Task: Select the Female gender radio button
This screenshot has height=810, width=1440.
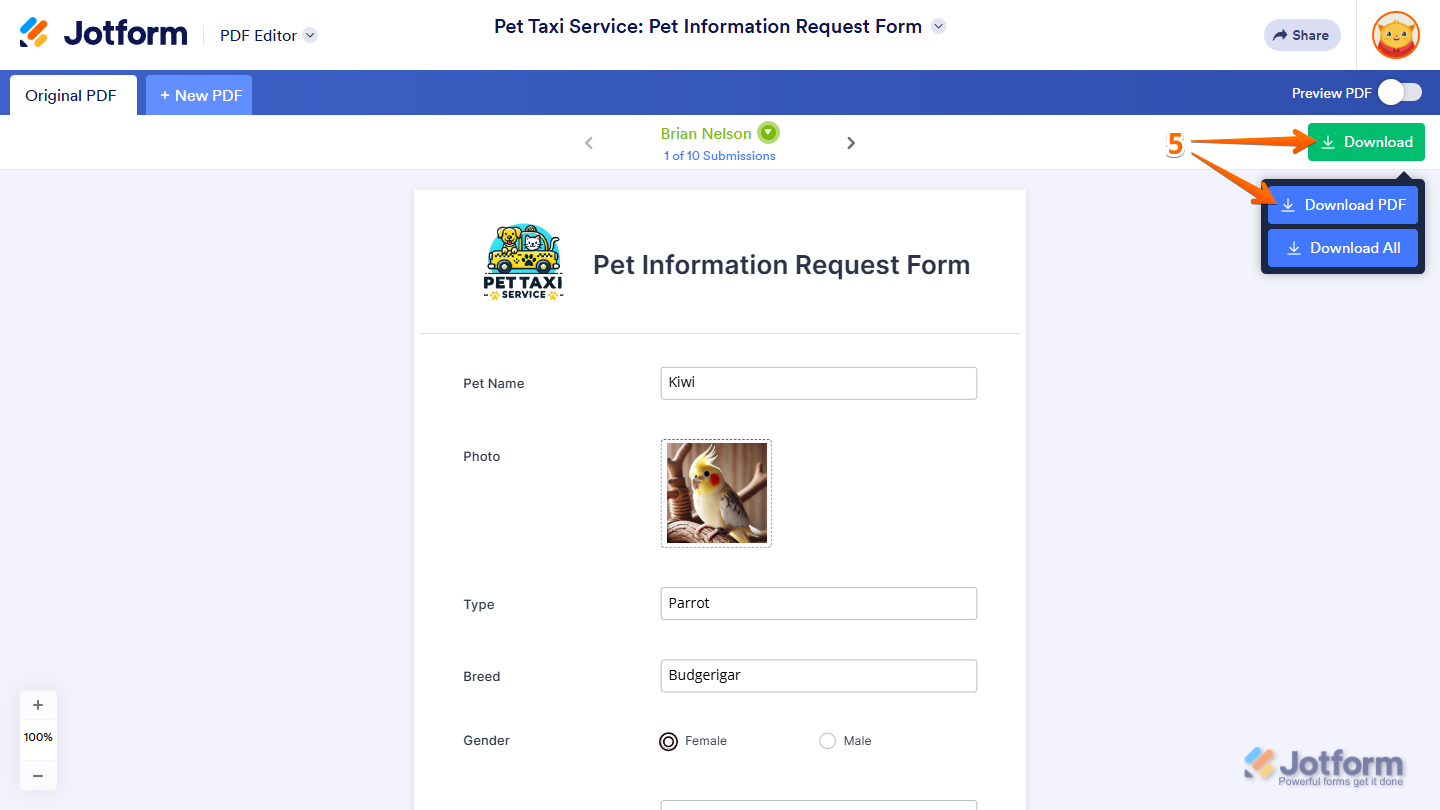Action: [x=669, y=741]
